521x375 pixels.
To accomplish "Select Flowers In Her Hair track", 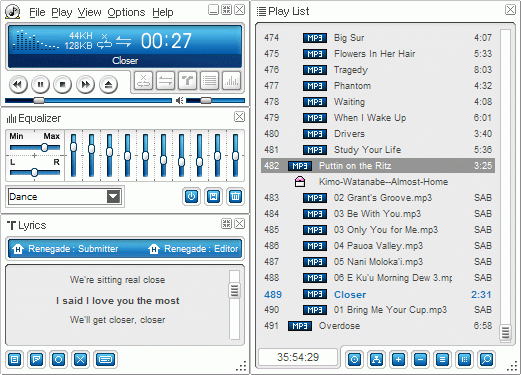I will tap(378, 54).
